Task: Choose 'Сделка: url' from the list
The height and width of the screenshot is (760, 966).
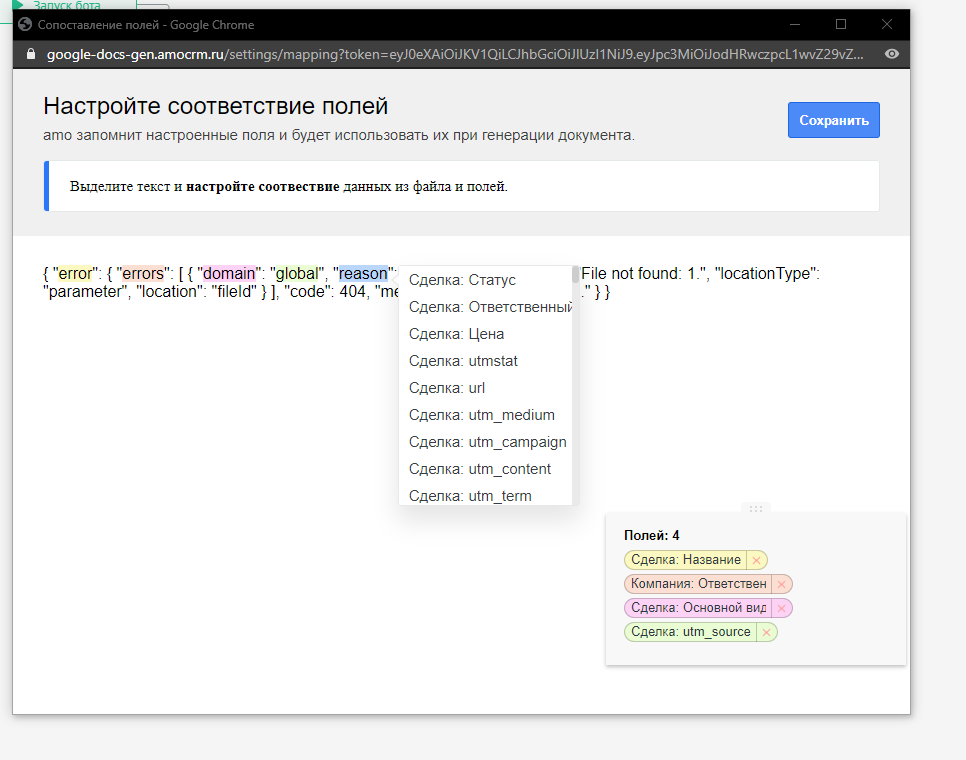Action: click(x=446, y=388)
